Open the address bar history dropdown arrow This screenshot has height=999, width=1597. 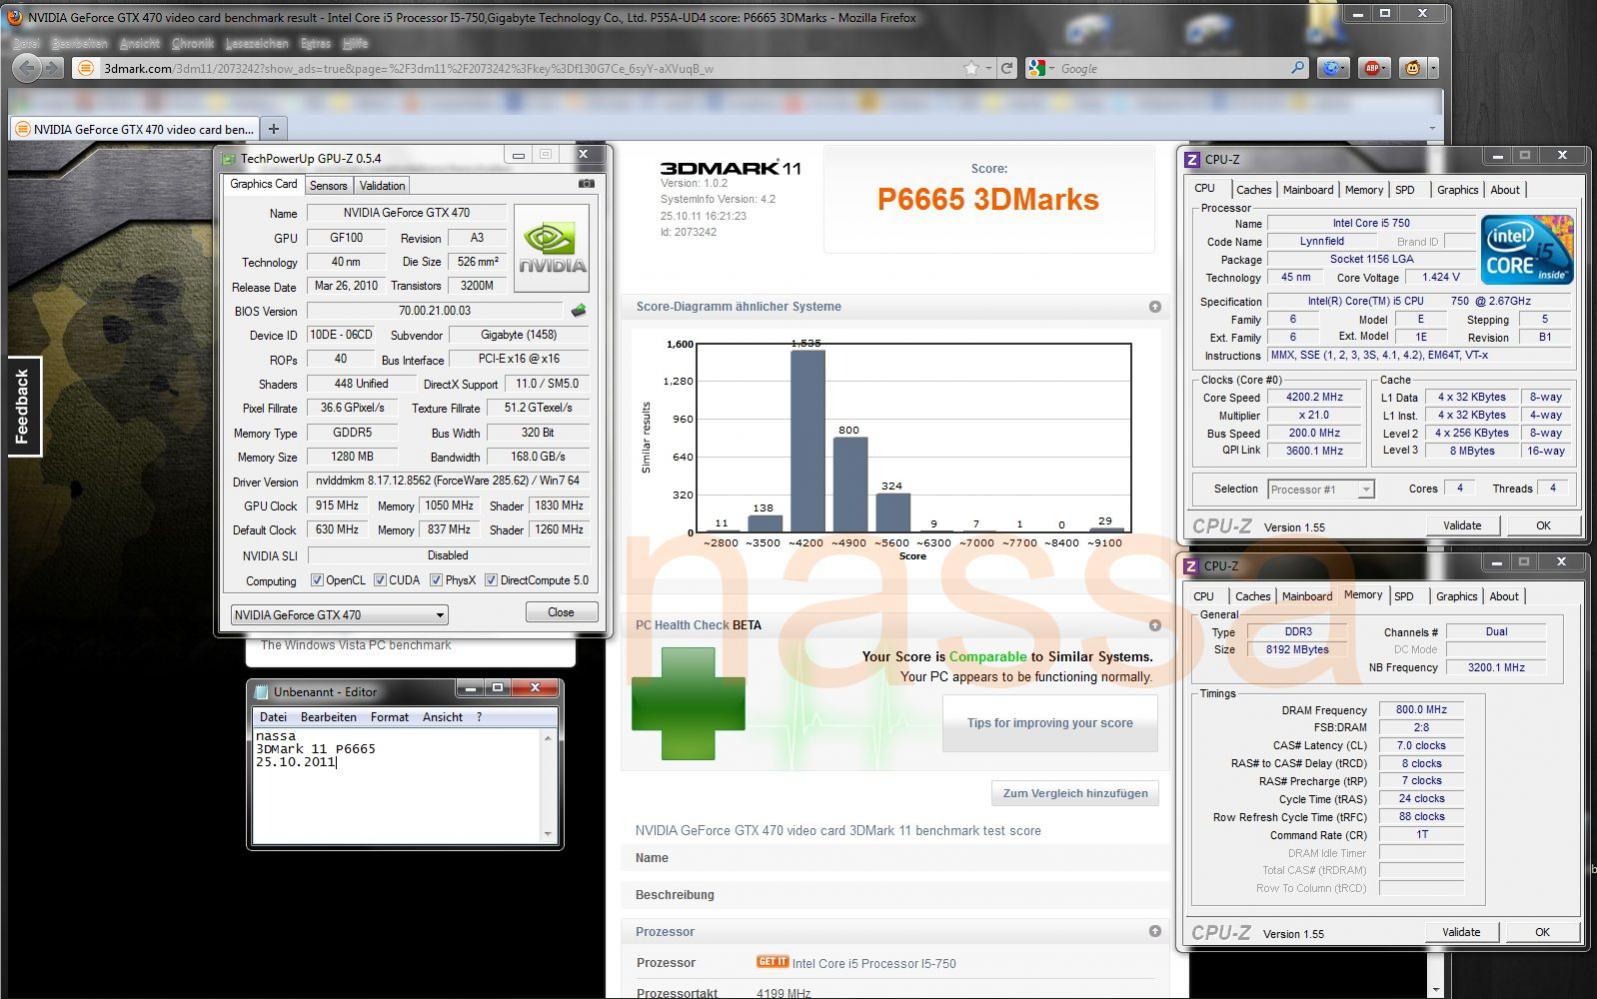pos(988,68)
